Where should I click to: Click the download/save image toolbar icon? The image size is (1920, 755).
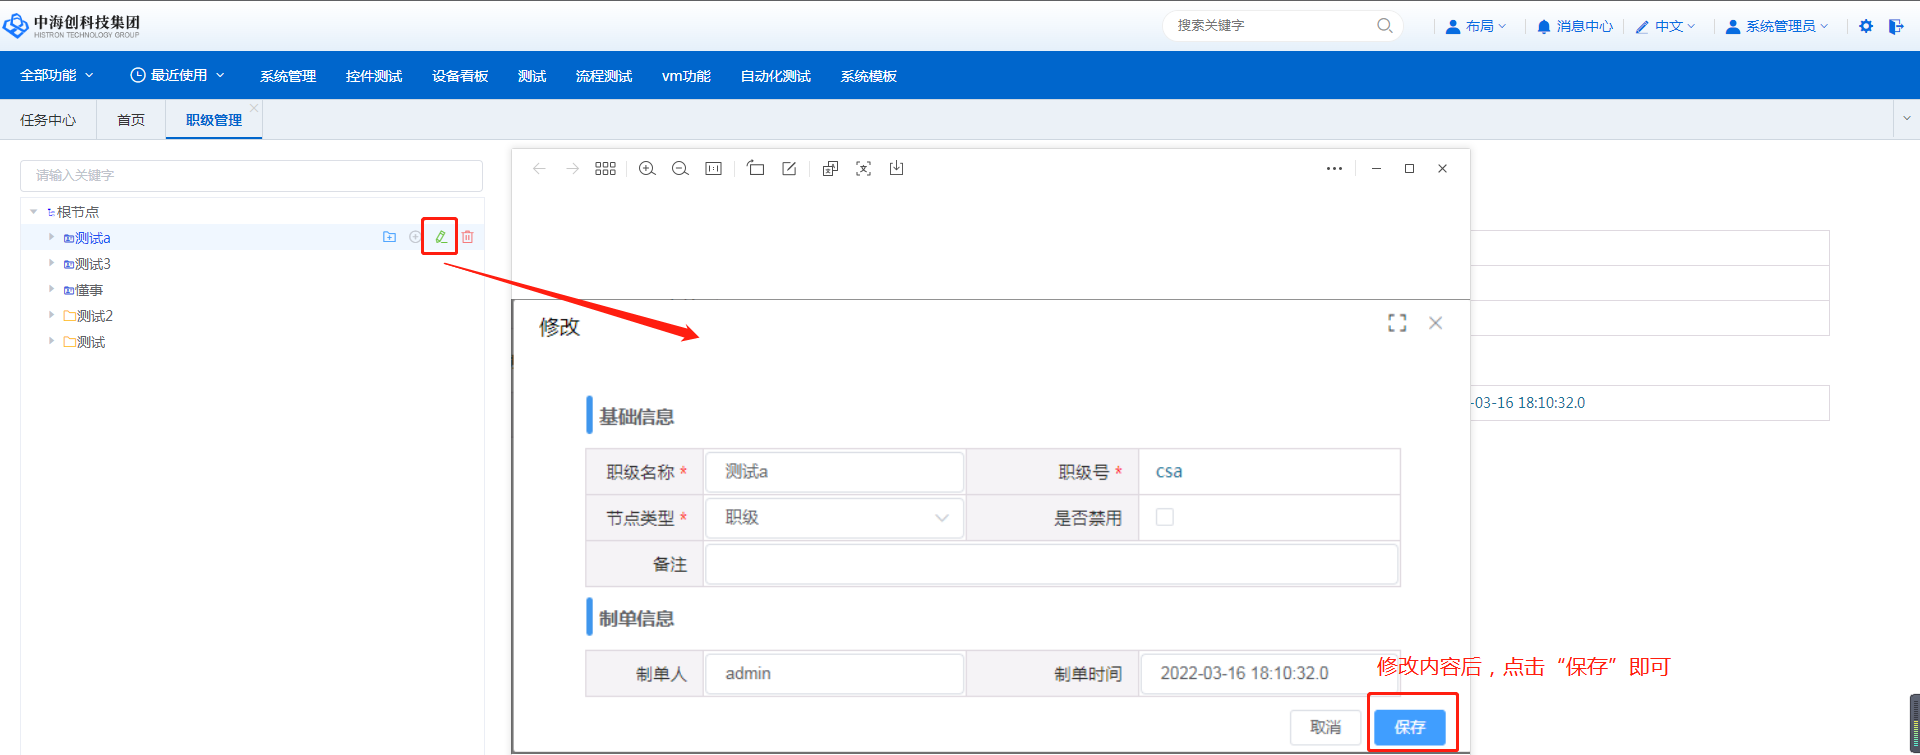tap(896, 169)
